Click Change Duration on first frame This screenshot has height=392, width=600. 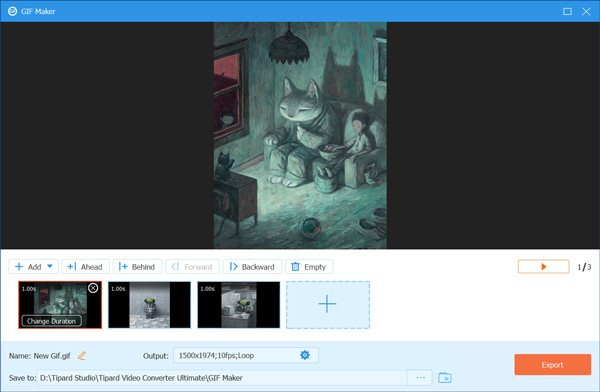51,321
